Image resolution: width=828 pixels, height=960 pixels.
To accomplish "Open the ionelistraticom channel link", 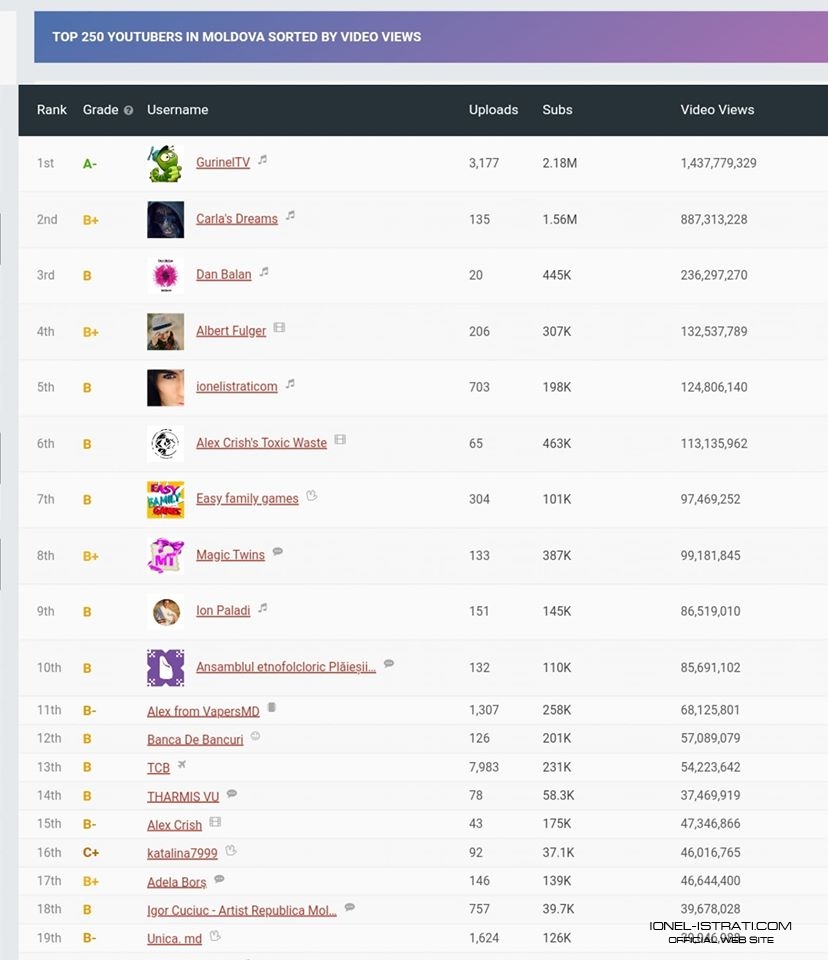I will (x=237, y=387).
